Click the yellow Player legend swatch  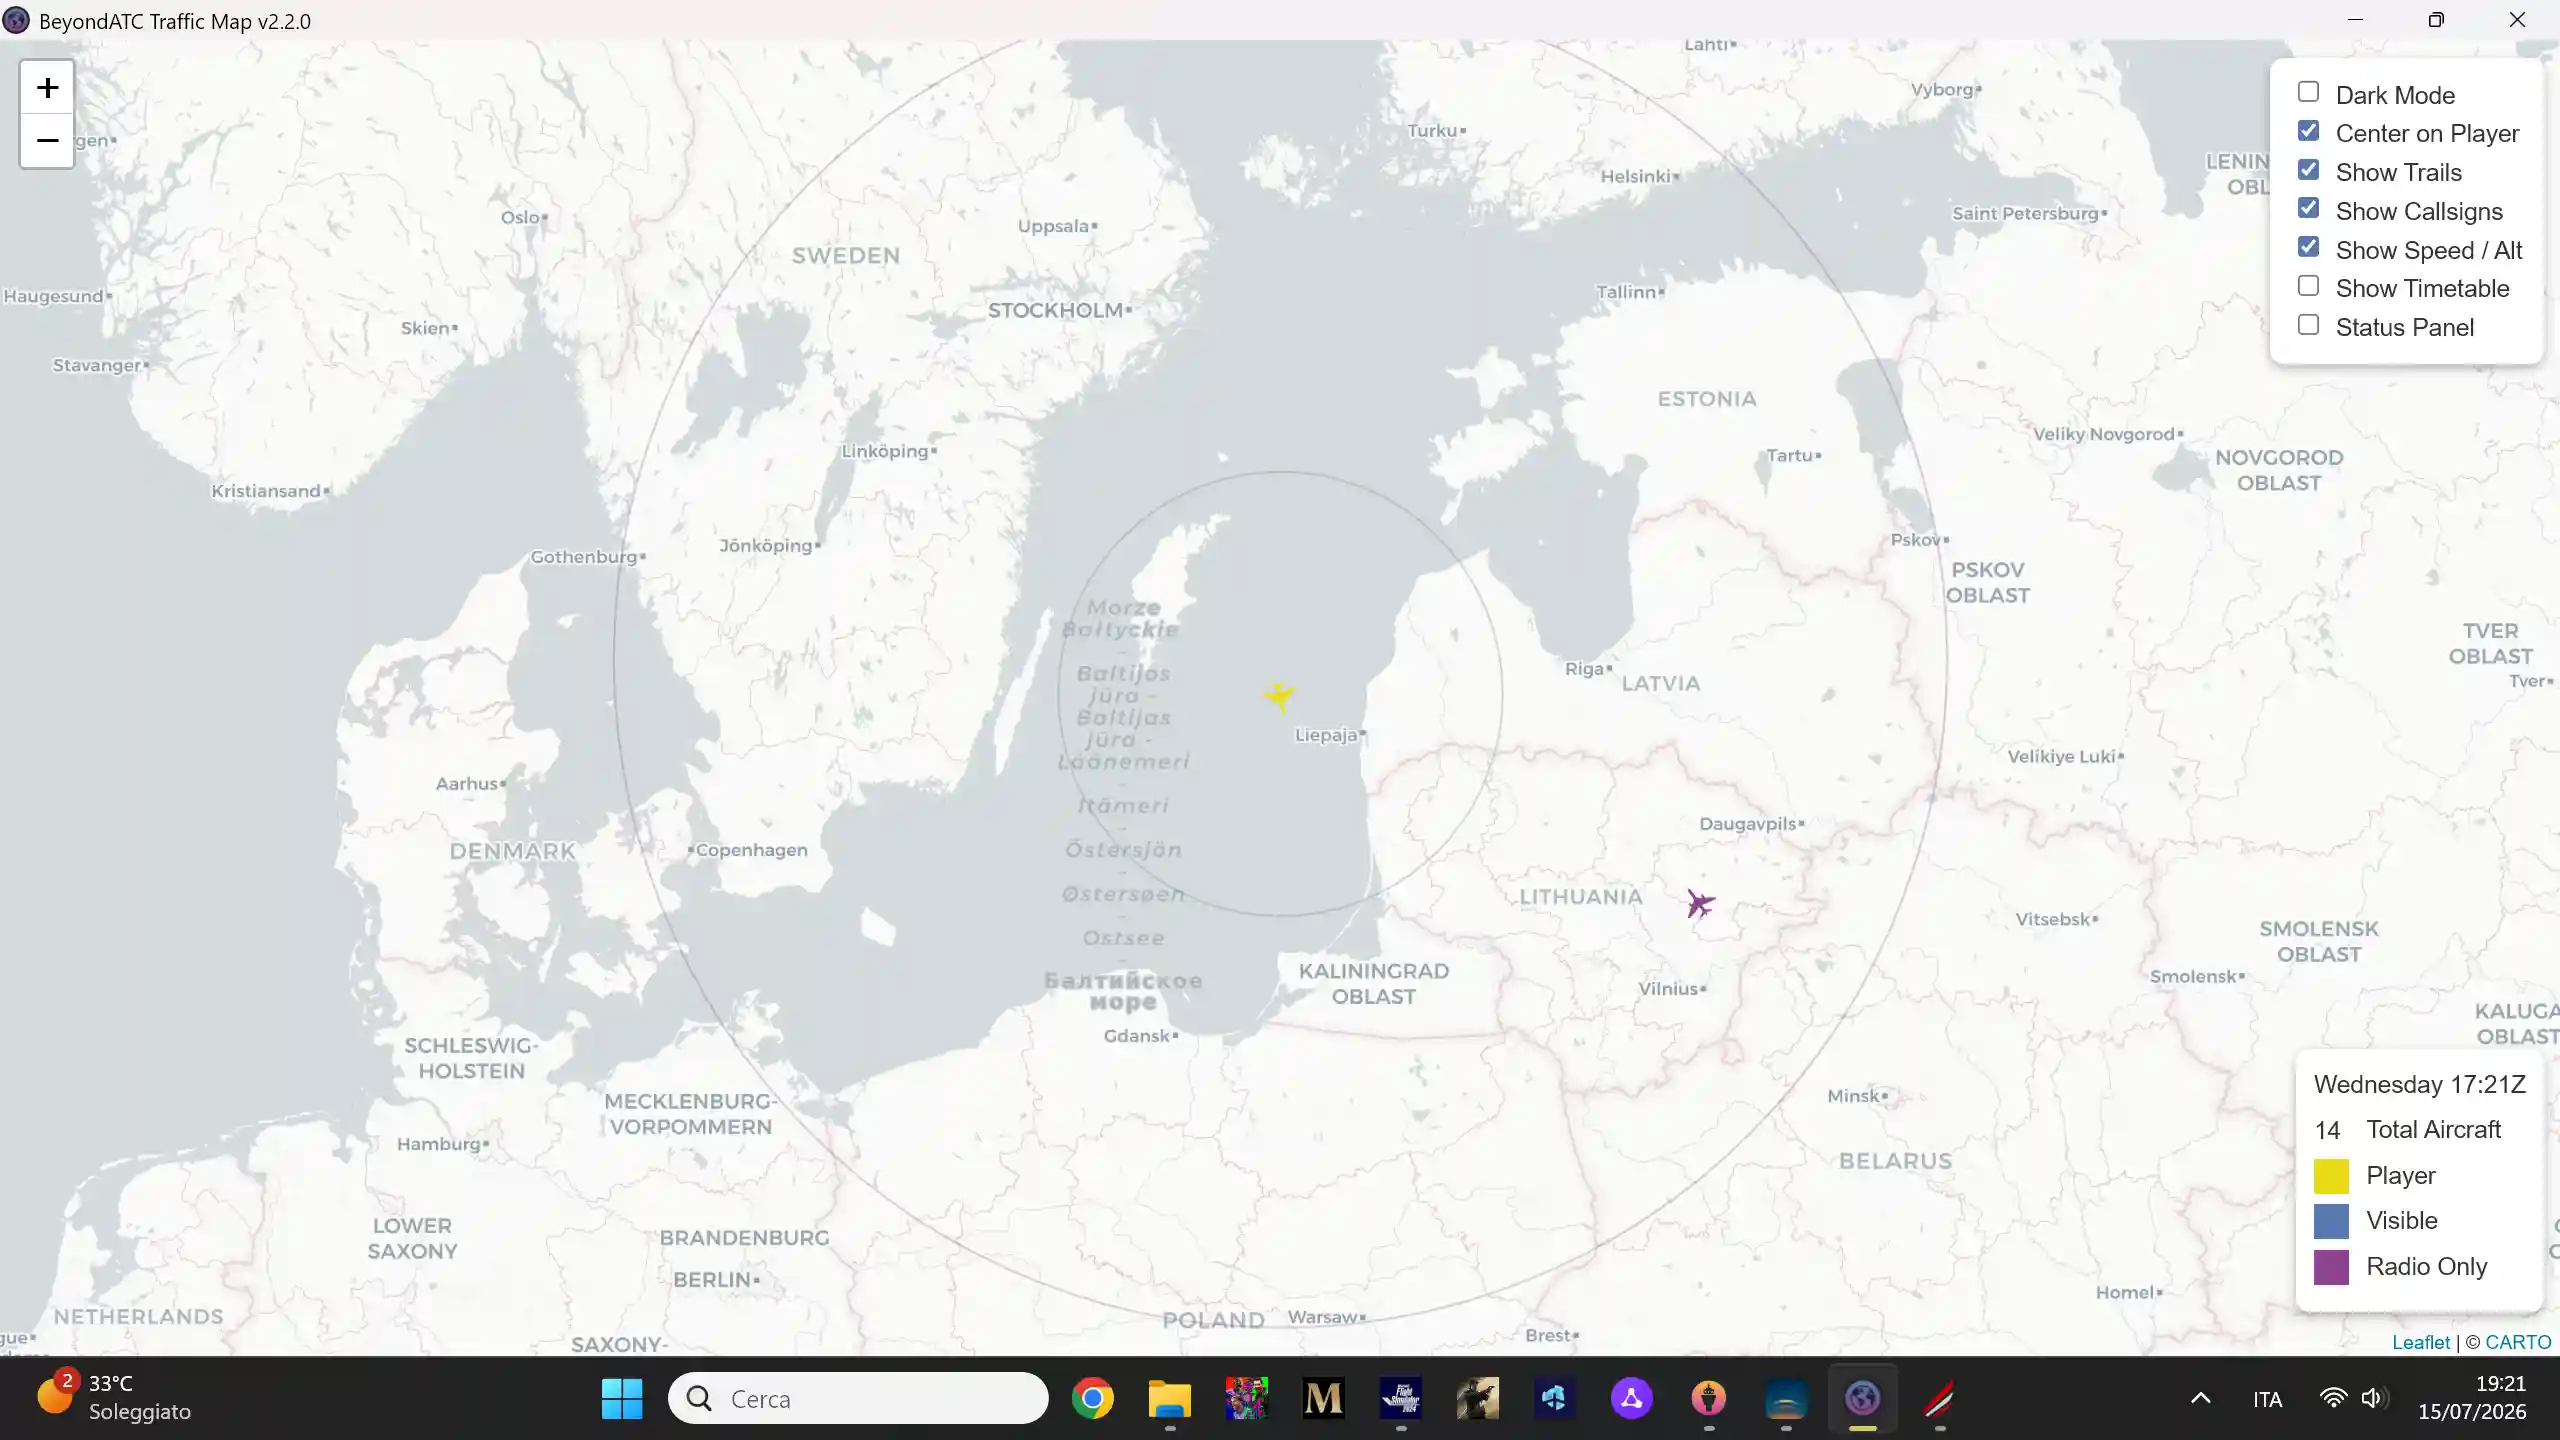click(2331, 1176)
